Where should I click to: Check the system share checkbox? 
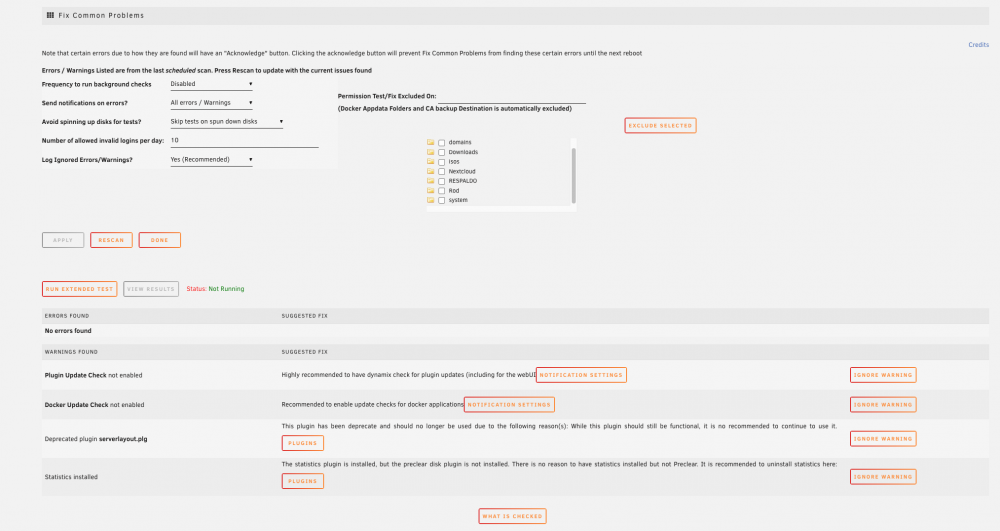(x=441, y=200)
